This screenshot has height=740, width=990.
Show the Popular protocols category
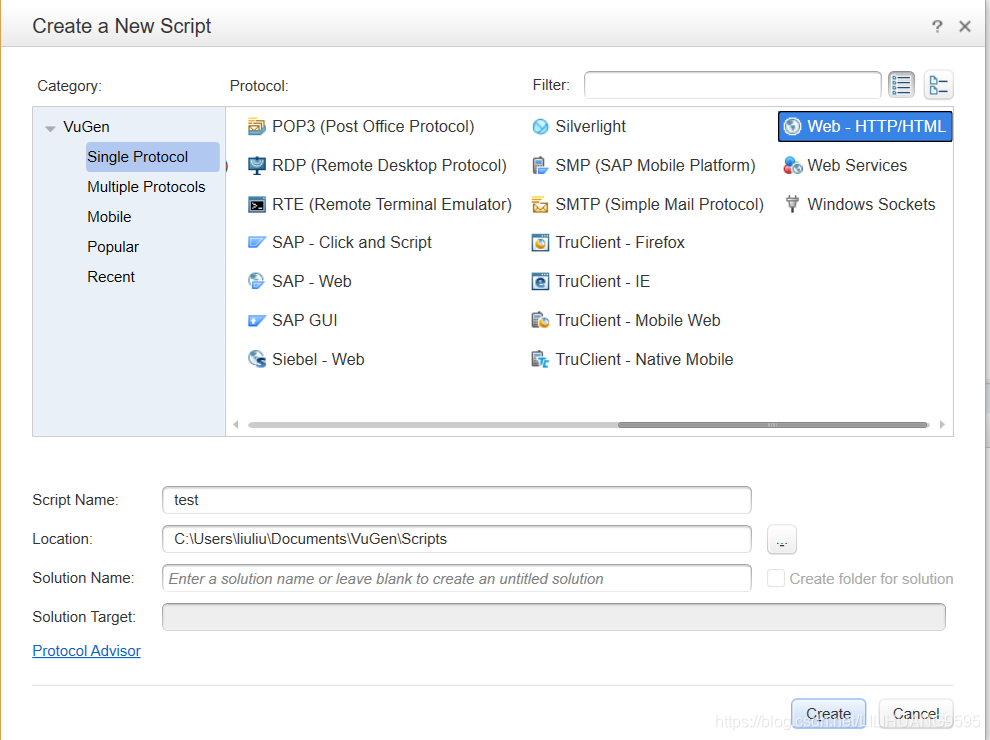tap(113, 247)
